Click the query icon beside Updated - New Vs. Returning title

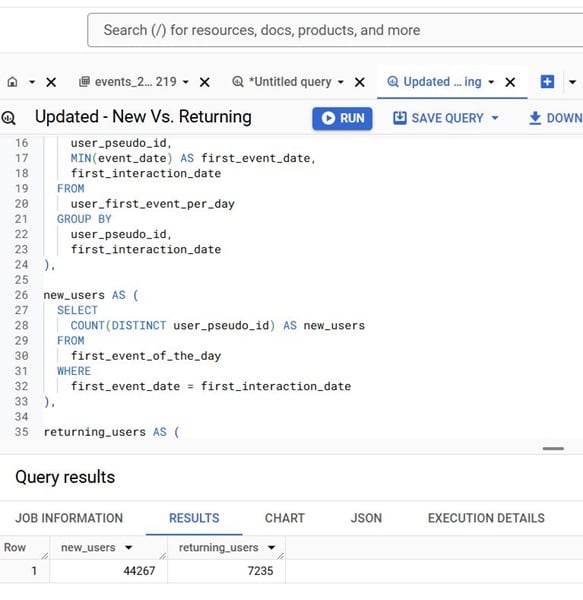click(8, 118)
